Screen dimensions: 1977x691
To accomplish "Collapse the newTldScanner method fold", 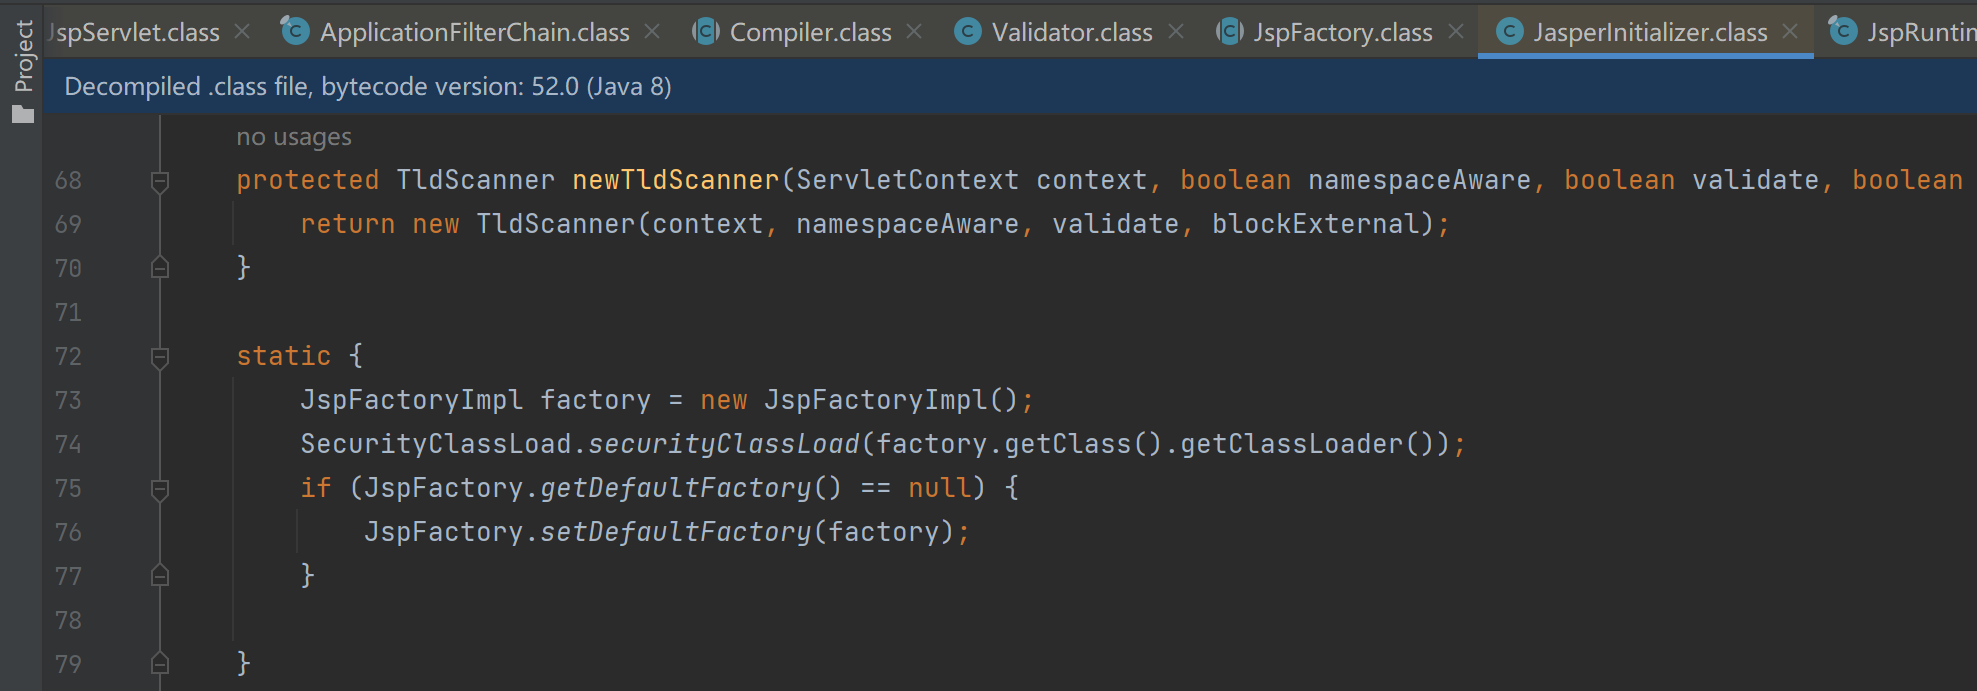I will coord(159,181).
